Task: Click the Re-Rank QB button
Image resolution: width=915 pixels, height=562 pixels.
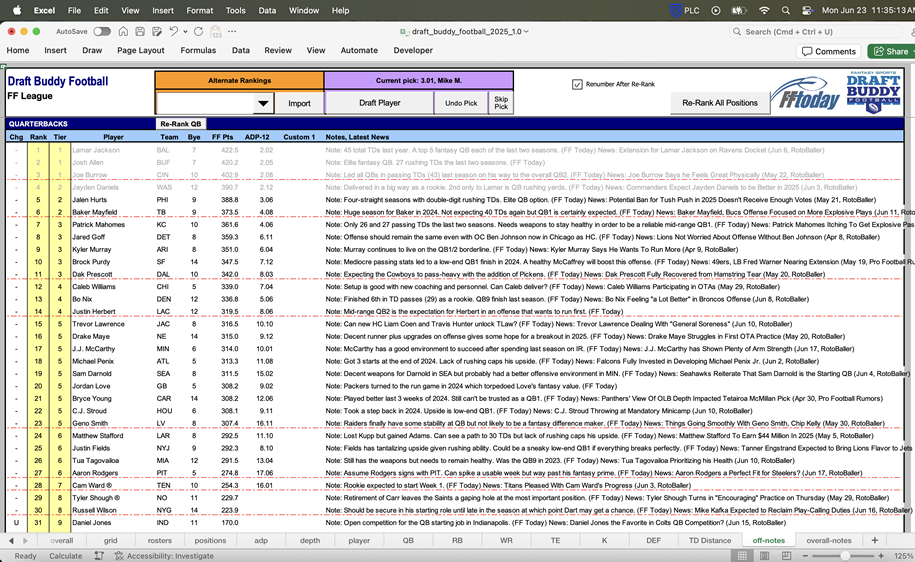Action: (x=180, y=124)
